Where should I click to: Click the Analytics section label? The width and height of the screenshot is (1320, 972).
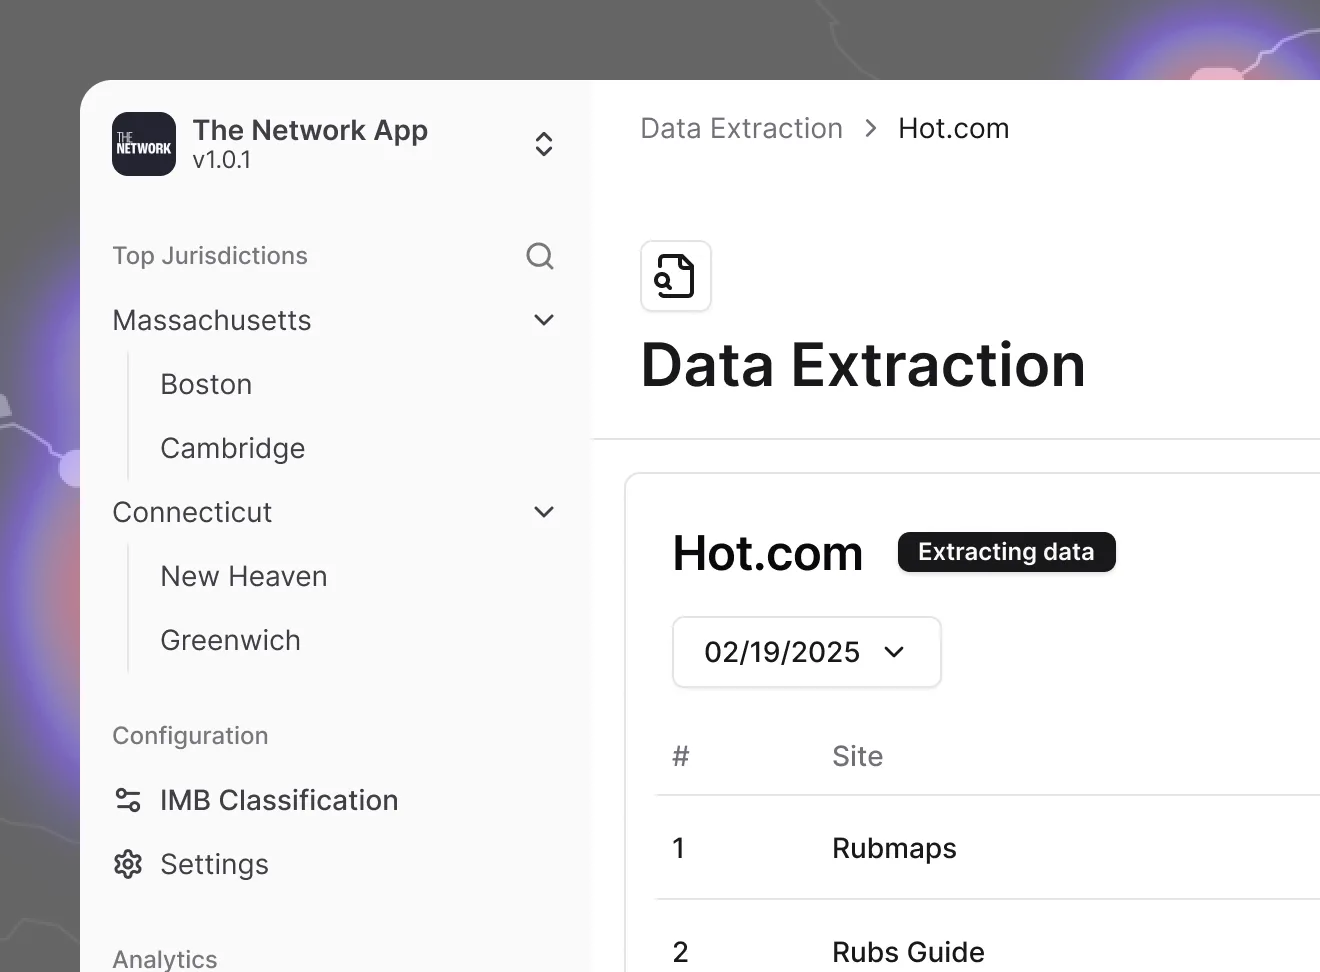pyautogui.click(x=165, y=959)
